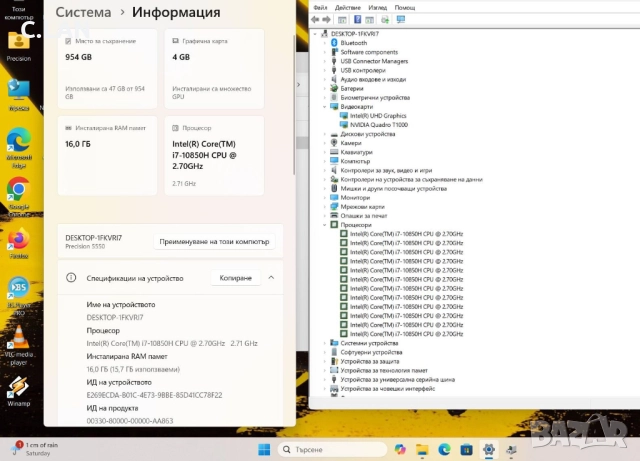Viewport: 640px width, 461px height.
Task: Select the Клавиатури device category
Action: tap(356, 152)
